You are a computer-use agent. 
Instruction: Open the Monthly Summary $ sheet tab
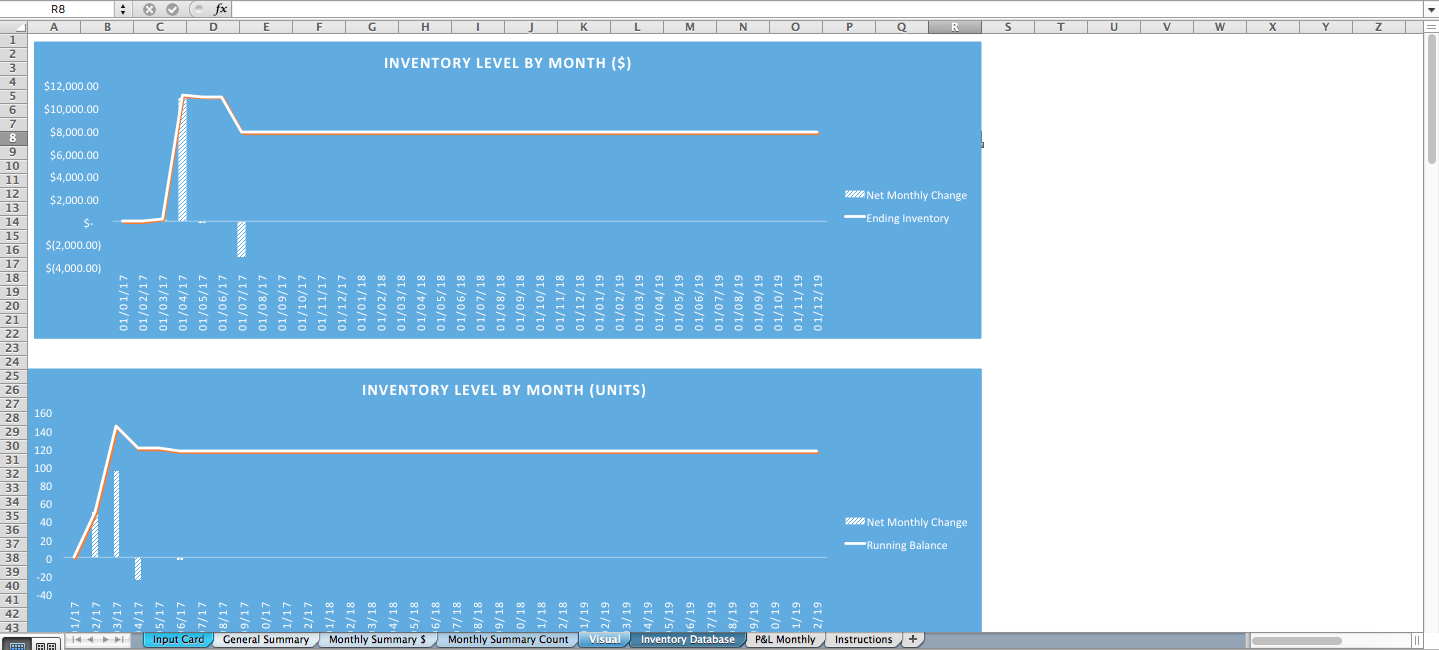377,639
